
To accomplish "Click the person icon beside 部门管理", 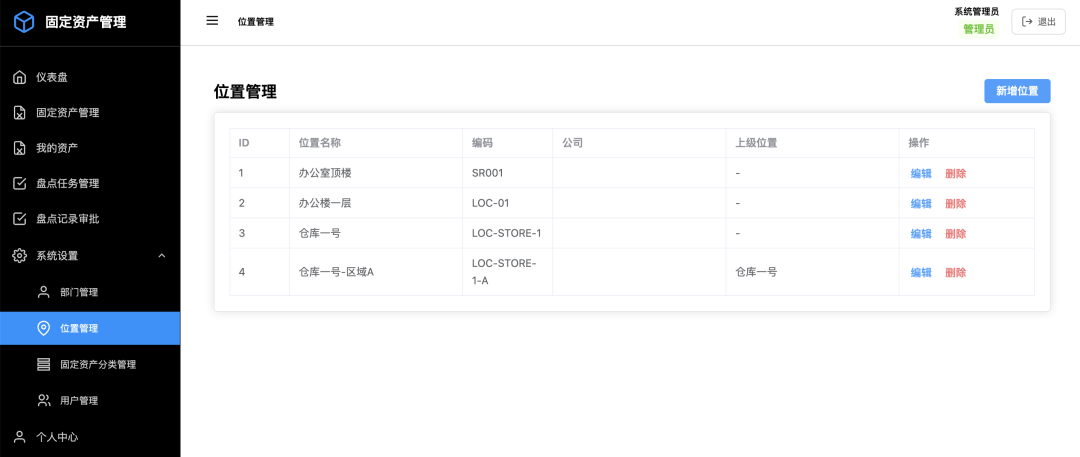I will tap(43, 292).
